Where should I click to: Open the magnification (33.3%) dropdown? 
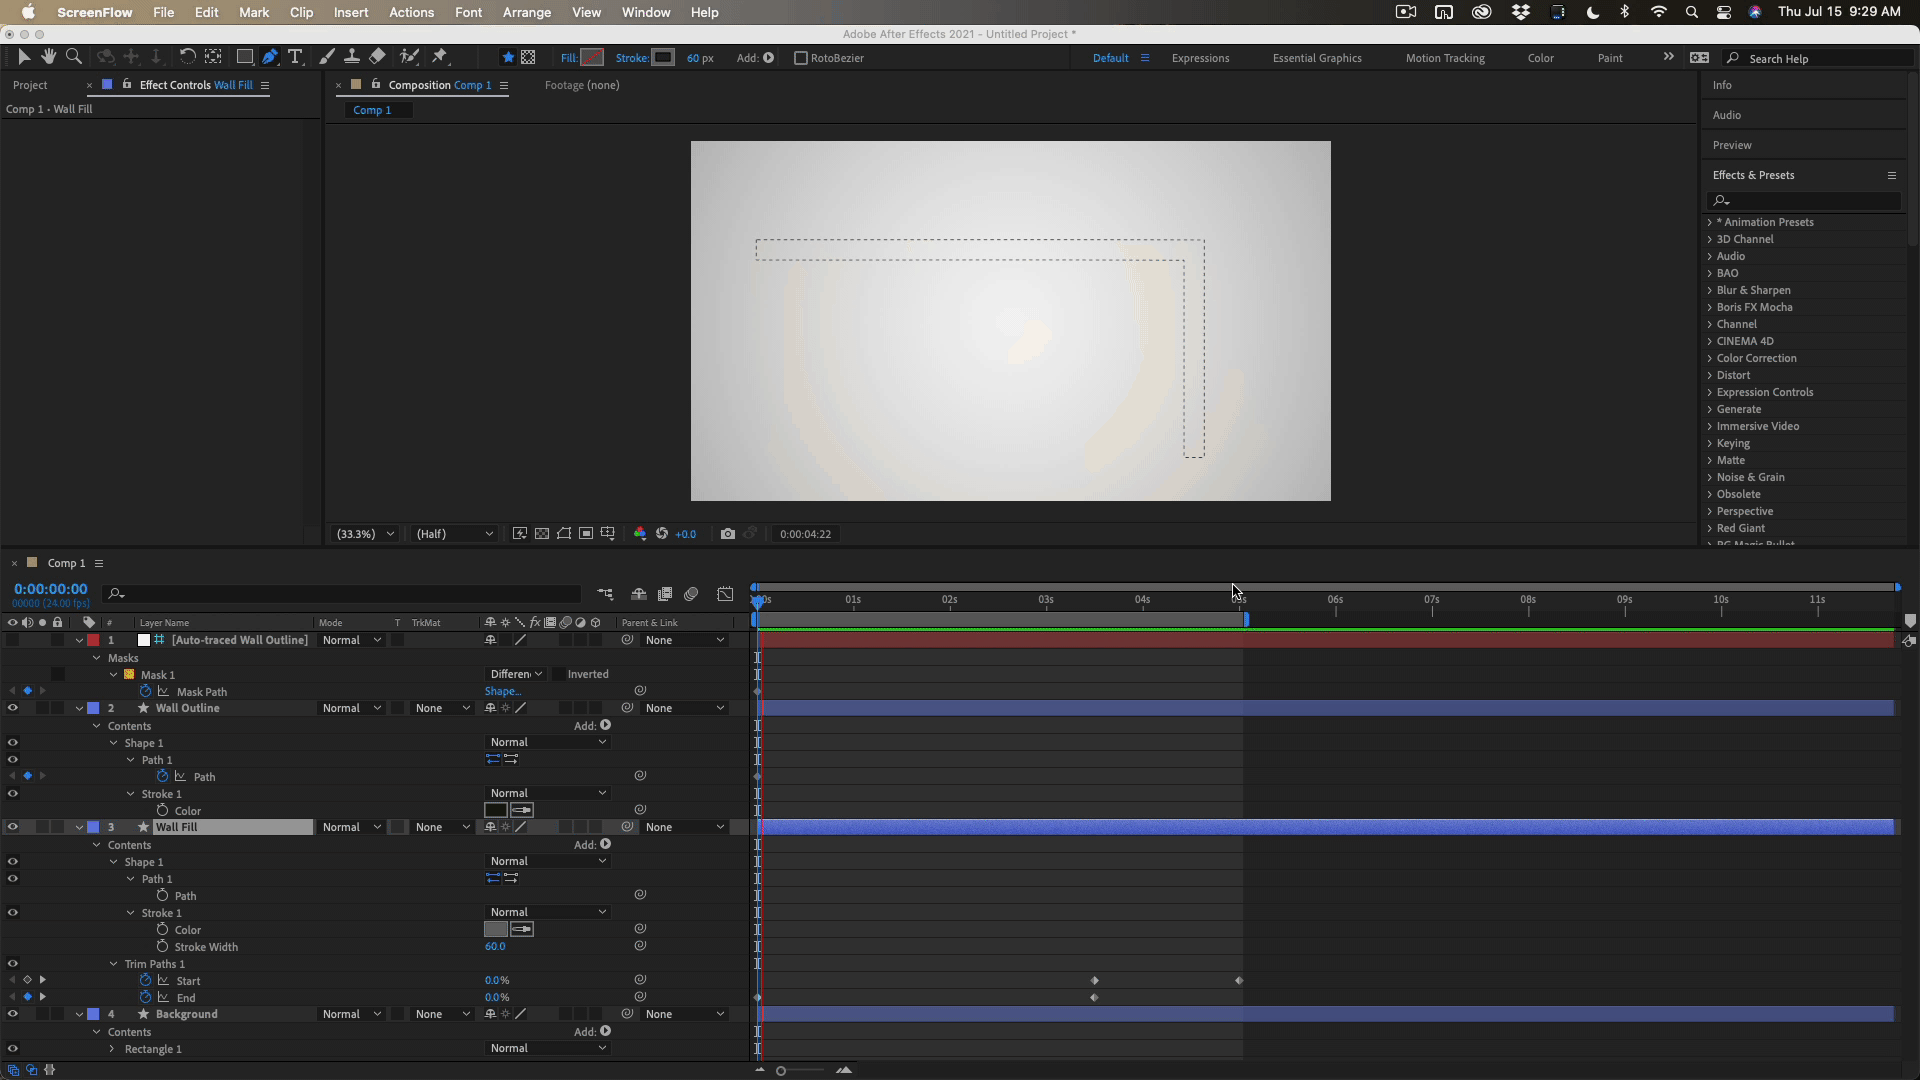[x=366, y=534]
